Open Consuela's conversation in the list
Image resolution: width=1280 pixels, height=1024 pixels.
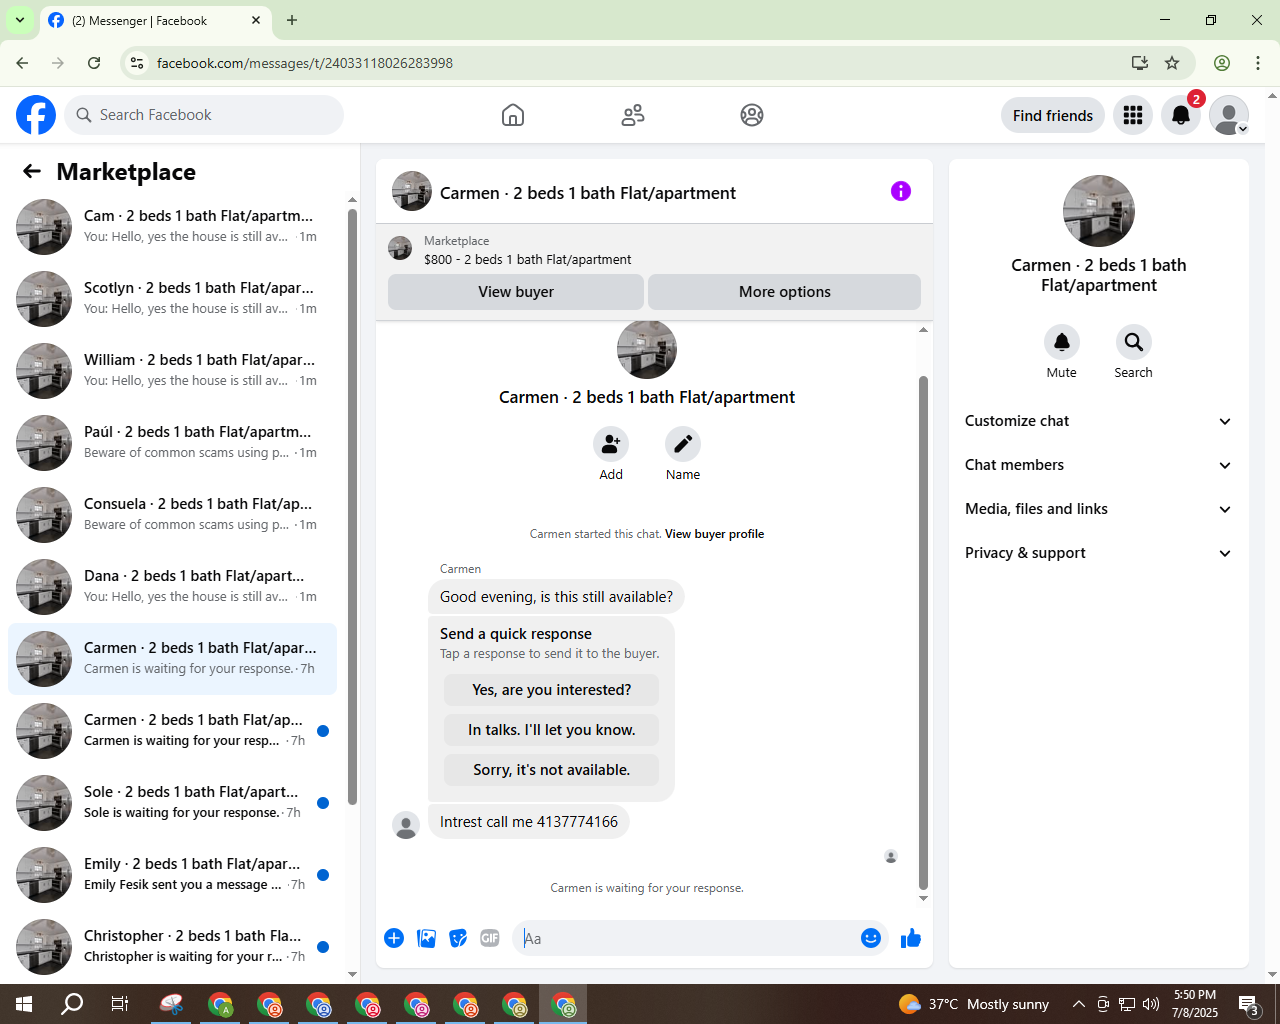(172, 515)
